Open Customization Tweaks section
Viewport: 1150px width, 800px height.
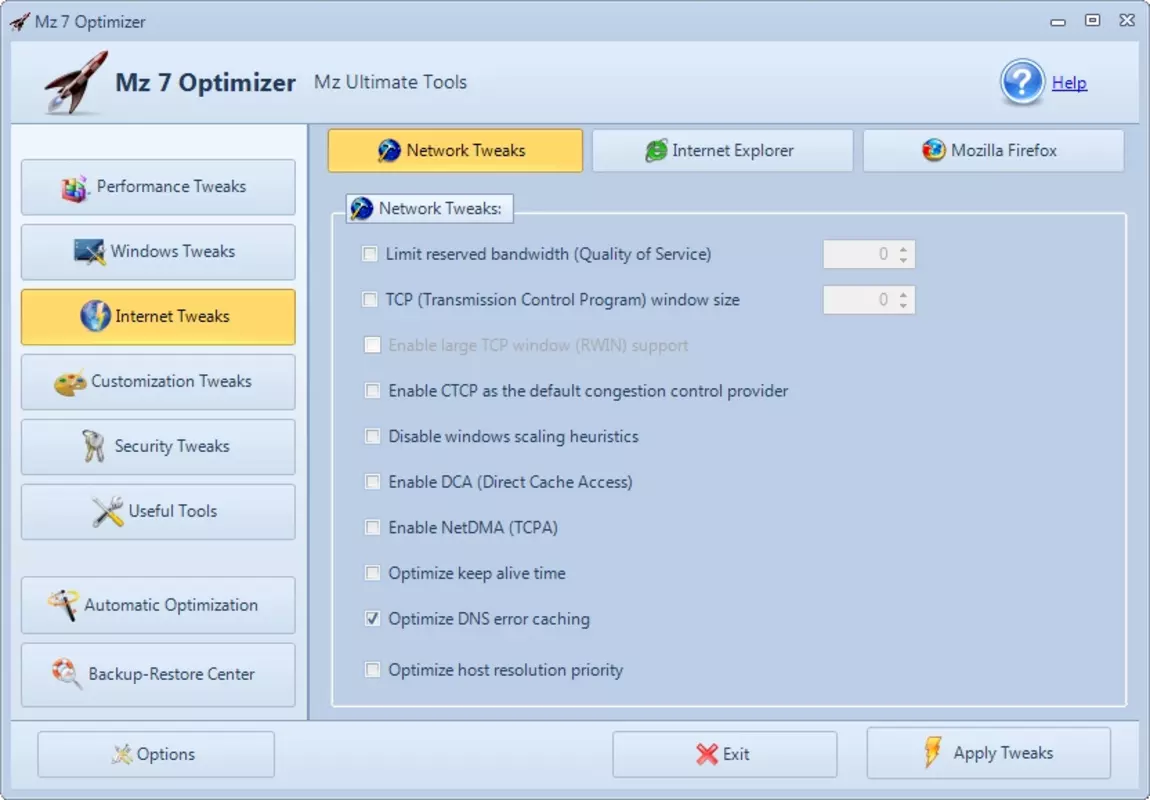158,382
